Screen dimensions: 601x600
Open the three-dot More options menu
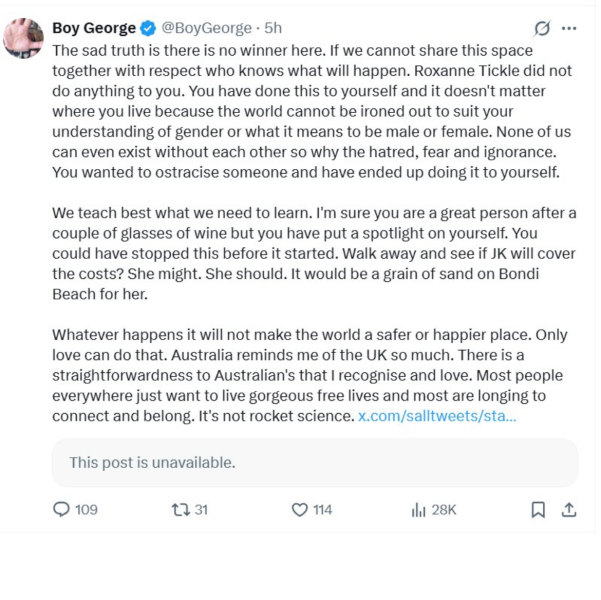569,28
